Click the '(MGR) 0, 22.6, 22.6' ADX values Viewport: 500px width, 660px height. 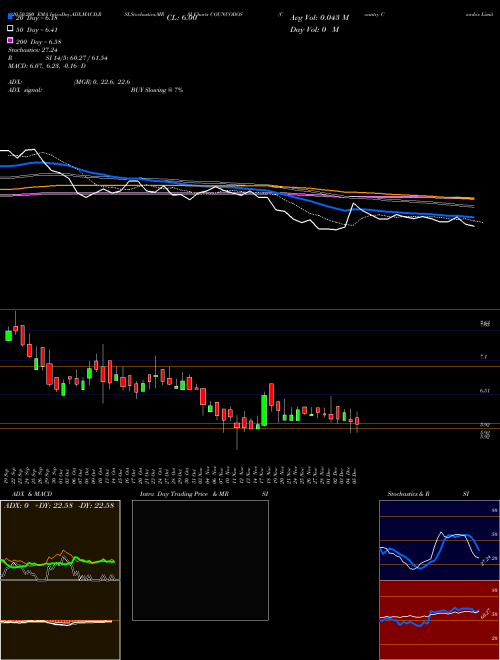(x=102, y=82)
